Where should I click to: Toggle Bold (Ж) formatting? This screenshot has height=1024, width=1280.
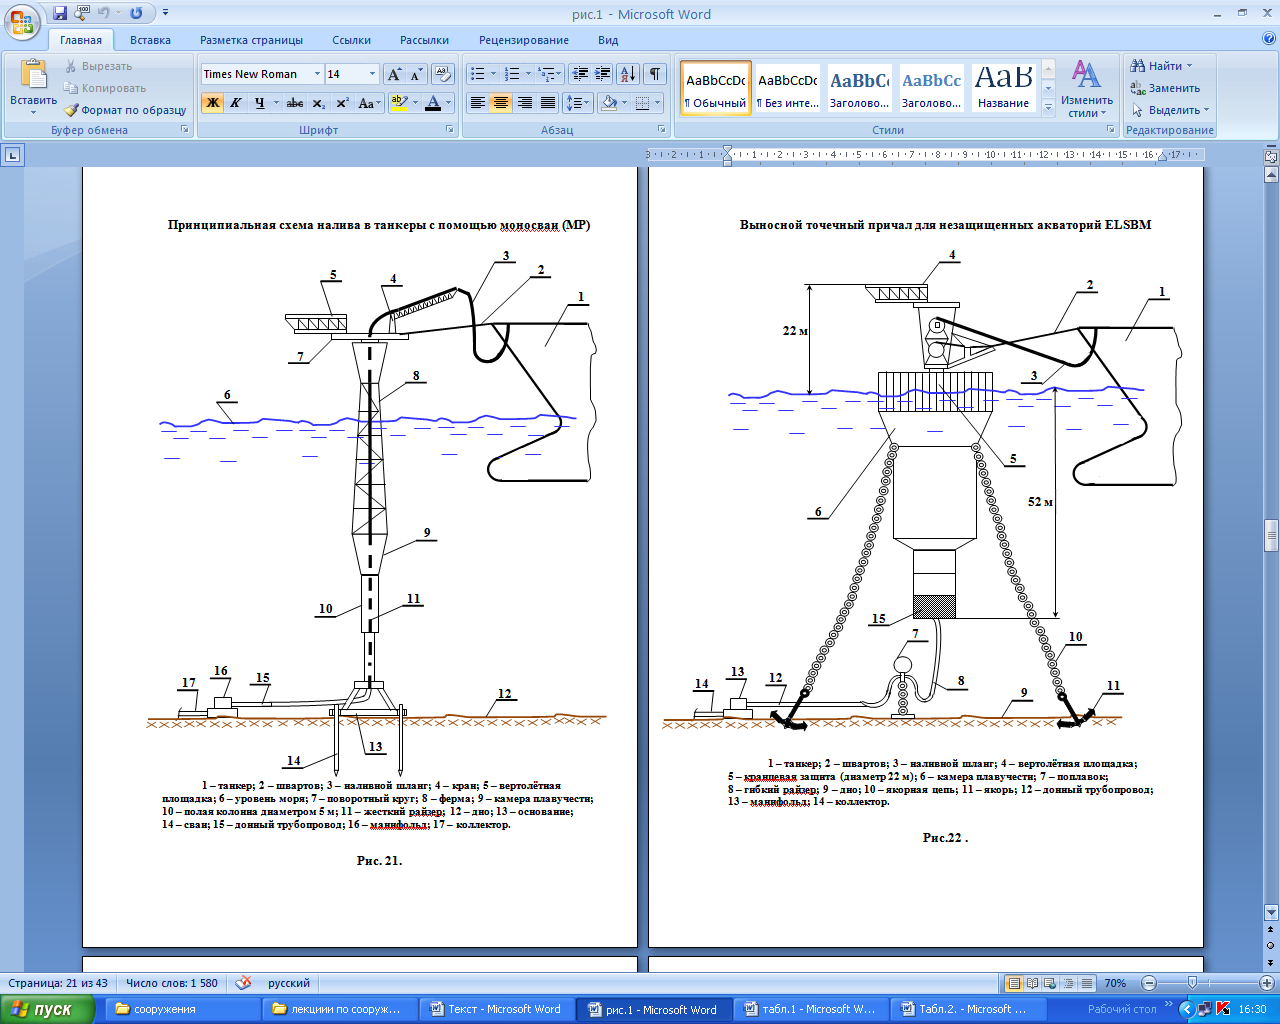click(x=212, y=103)
